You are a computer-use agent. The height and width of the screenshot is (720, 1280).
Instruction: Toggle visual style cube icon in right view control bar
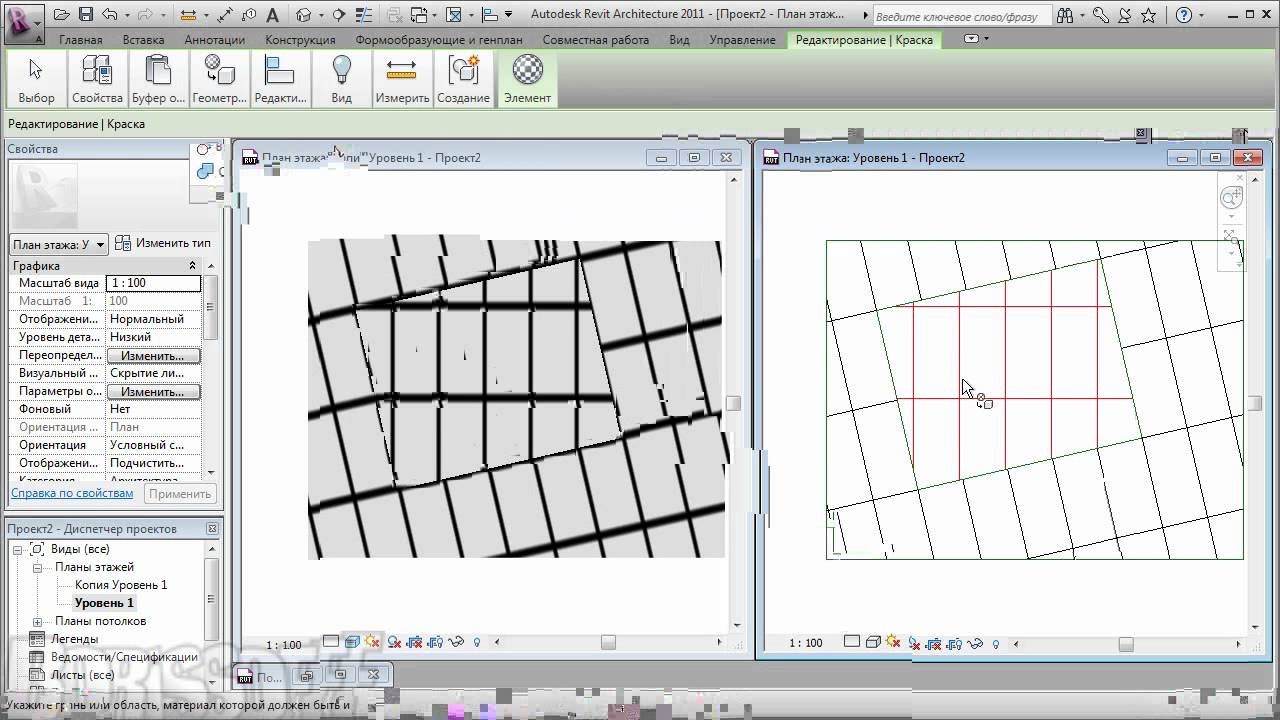[873, 641]
